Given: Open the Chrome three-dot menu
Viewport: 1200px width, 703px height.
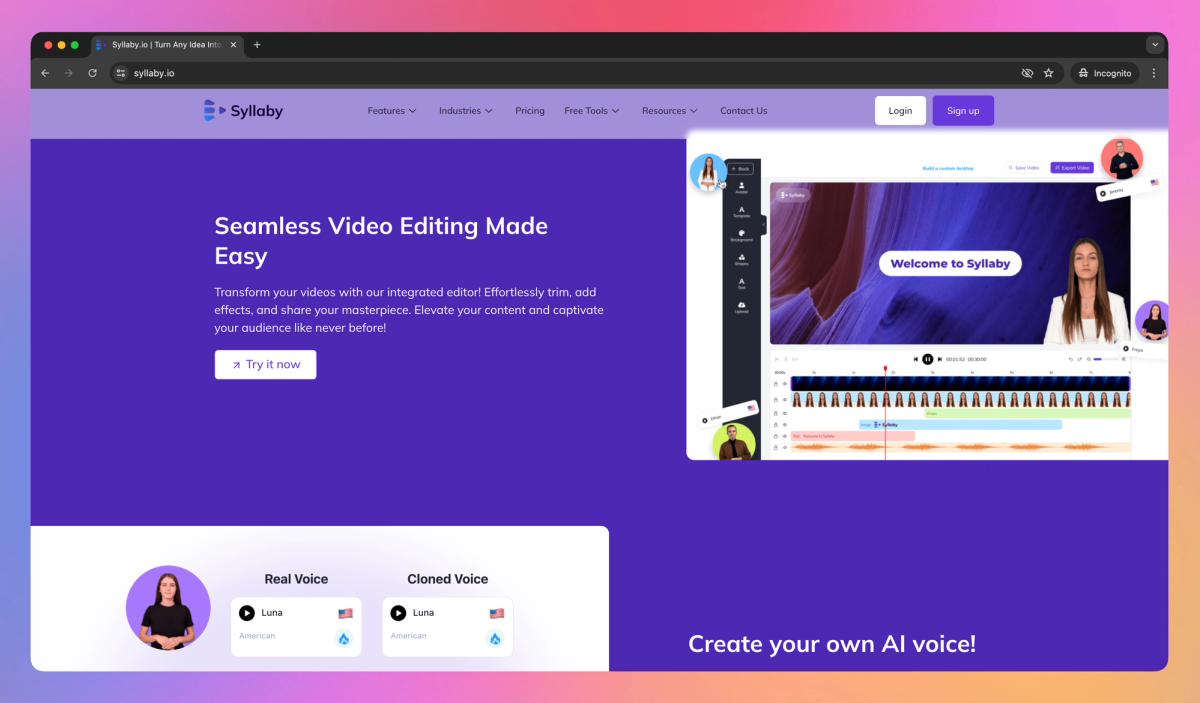Looking at the screenshot, I should click(x=1154, y=73).
